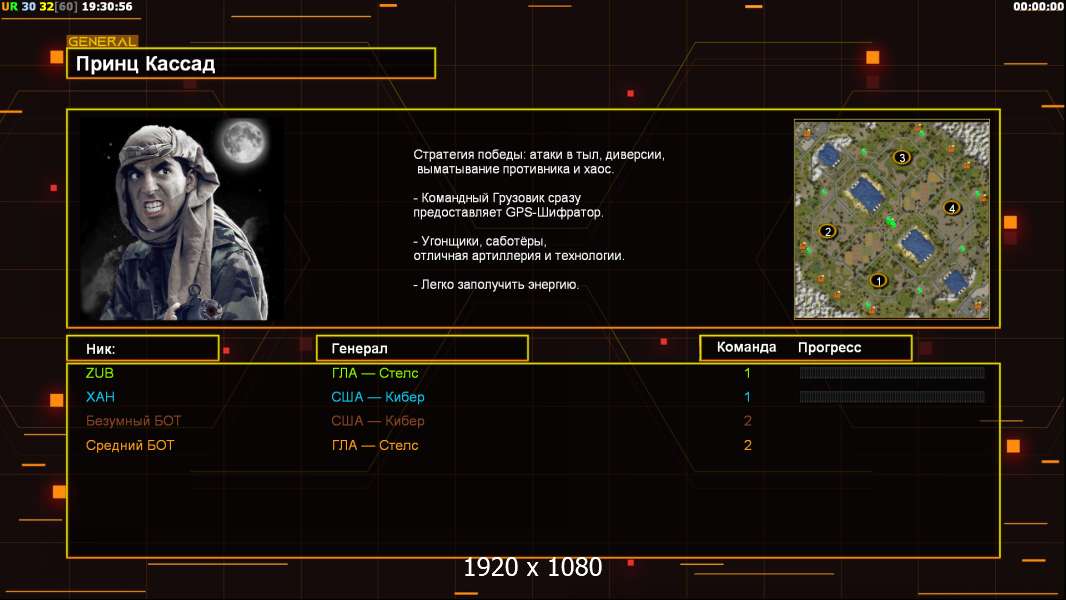
Task: Click the Прогресс column header
Action: (x=829, y=348)
